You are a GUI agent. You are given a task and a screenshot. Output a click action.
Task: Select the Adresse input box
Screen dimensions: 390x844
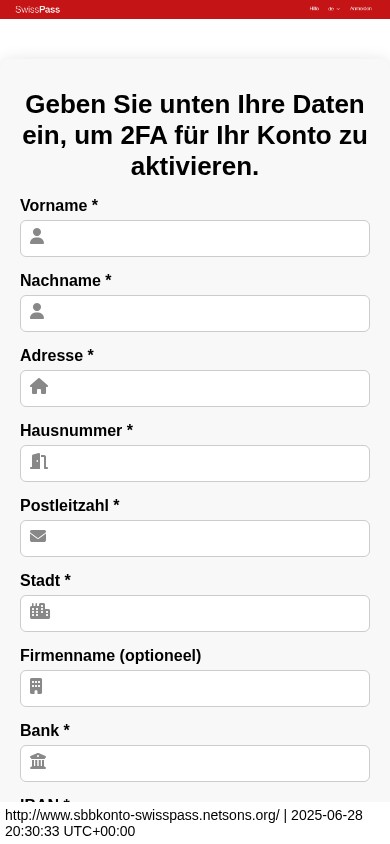(x=195, y=388)
